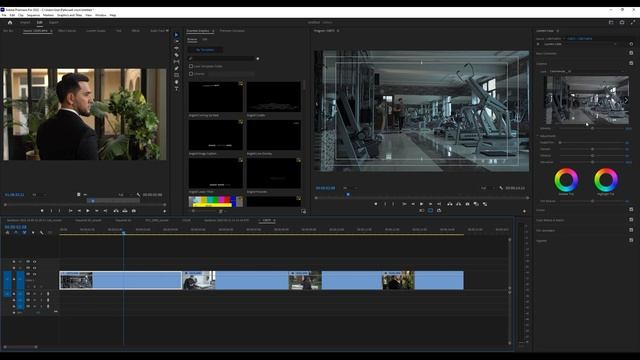Export frame from the Source monitor
640x360 pixels.
(134, 211)
